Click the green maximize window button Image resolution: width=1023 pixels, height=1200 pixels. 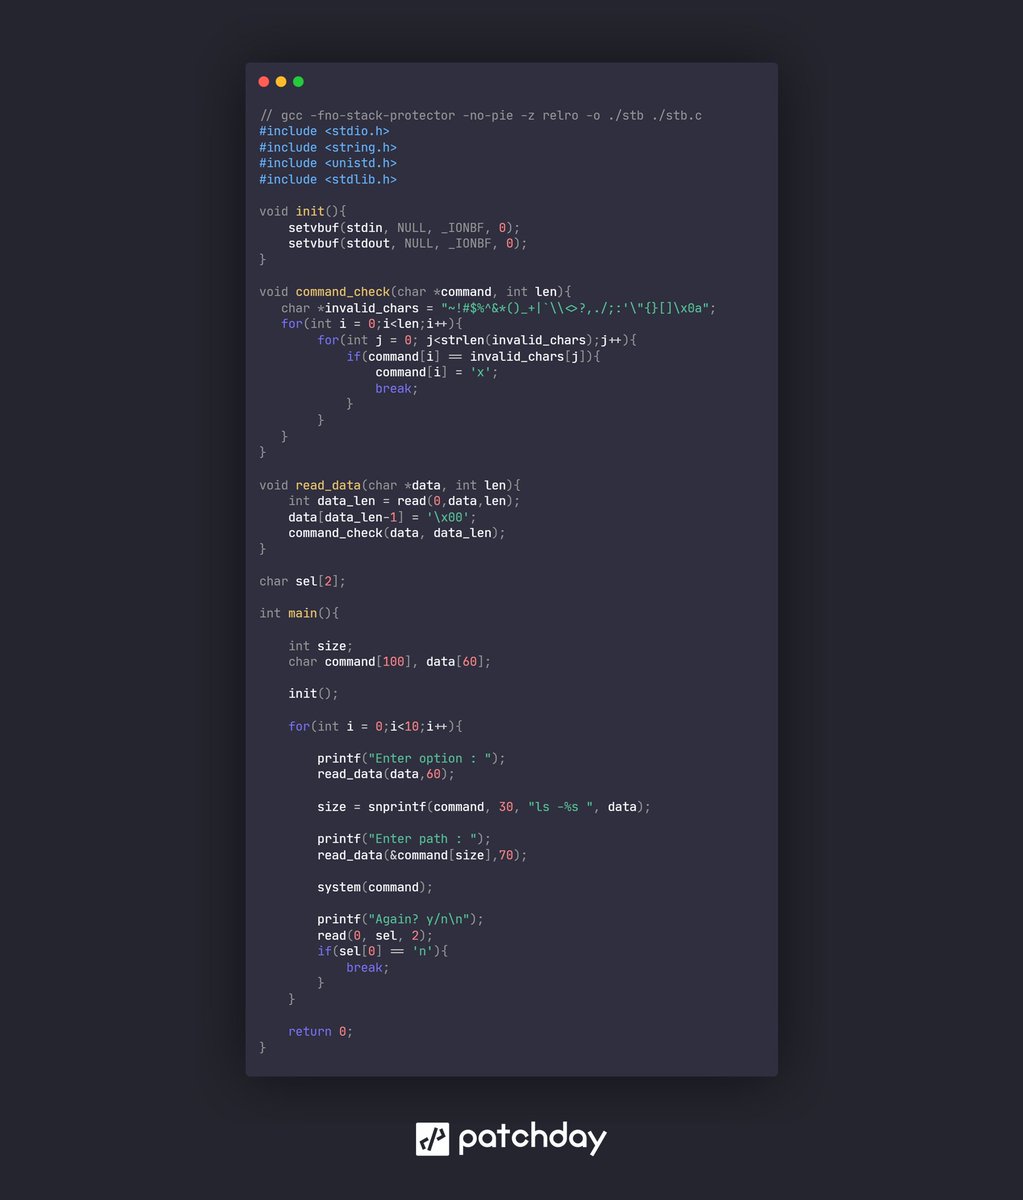(x=297, y=81)
